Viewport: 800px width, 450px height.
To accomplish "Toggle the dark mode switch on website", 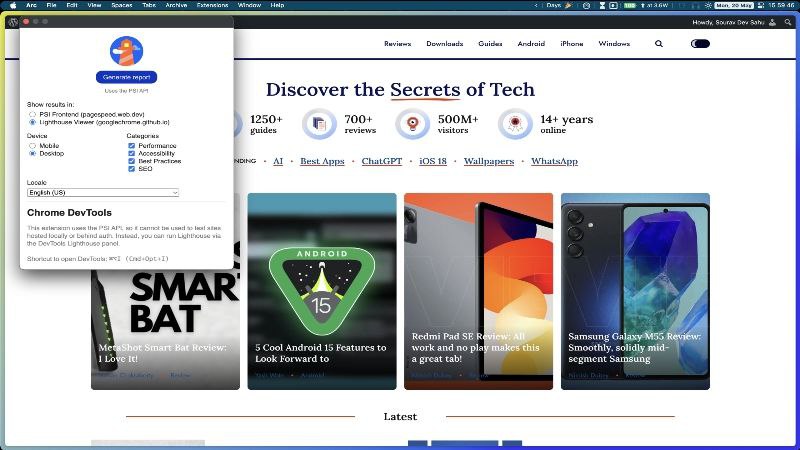I will [700, 44].
